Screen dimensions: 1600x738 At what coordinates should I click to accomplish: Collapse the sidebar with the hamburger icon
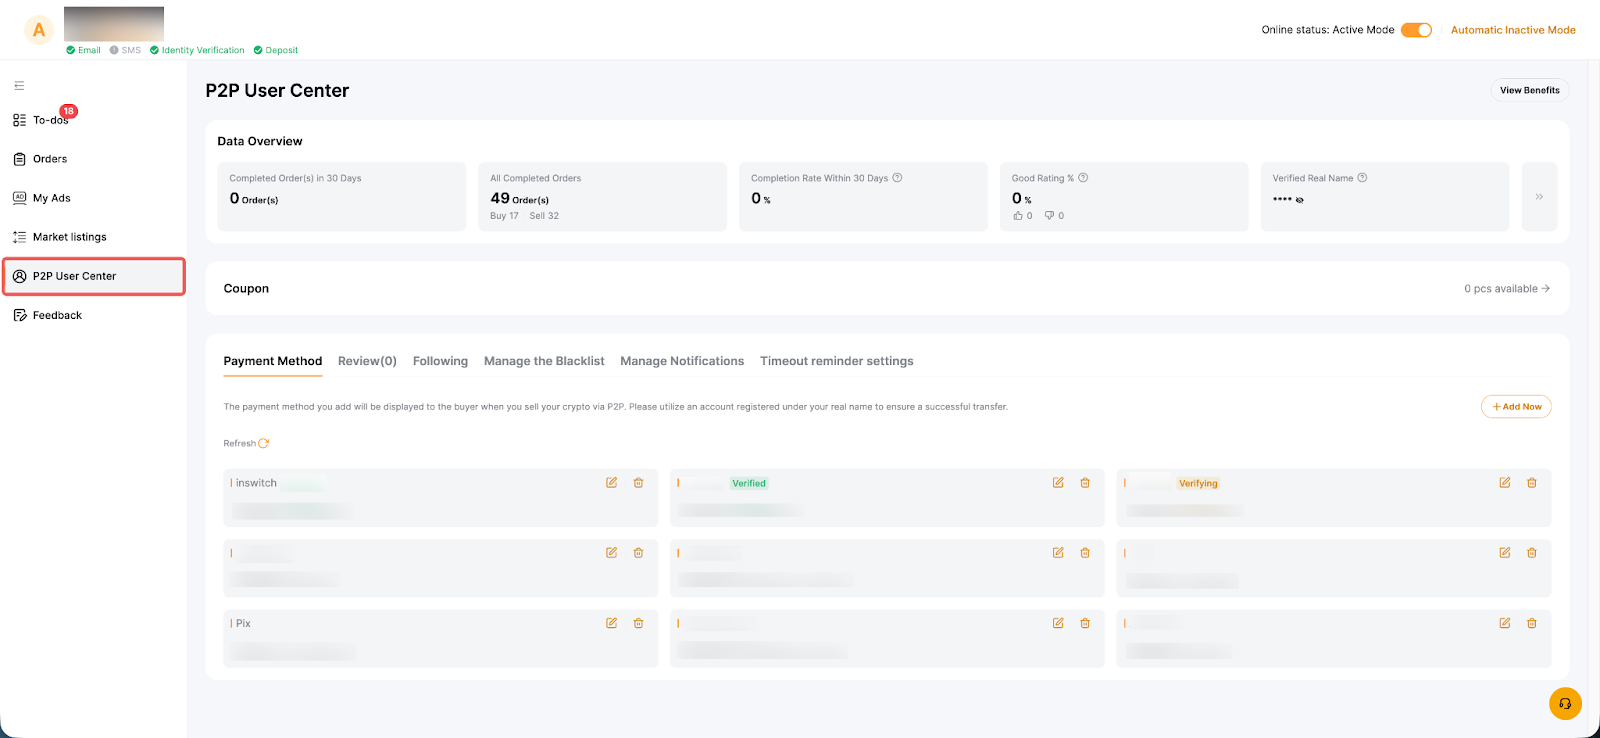[x=19, y=86]
